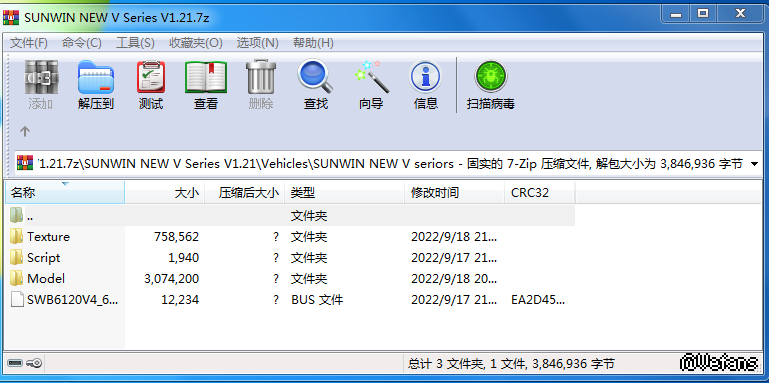Go up one folder with arrow

coord(25,131)
